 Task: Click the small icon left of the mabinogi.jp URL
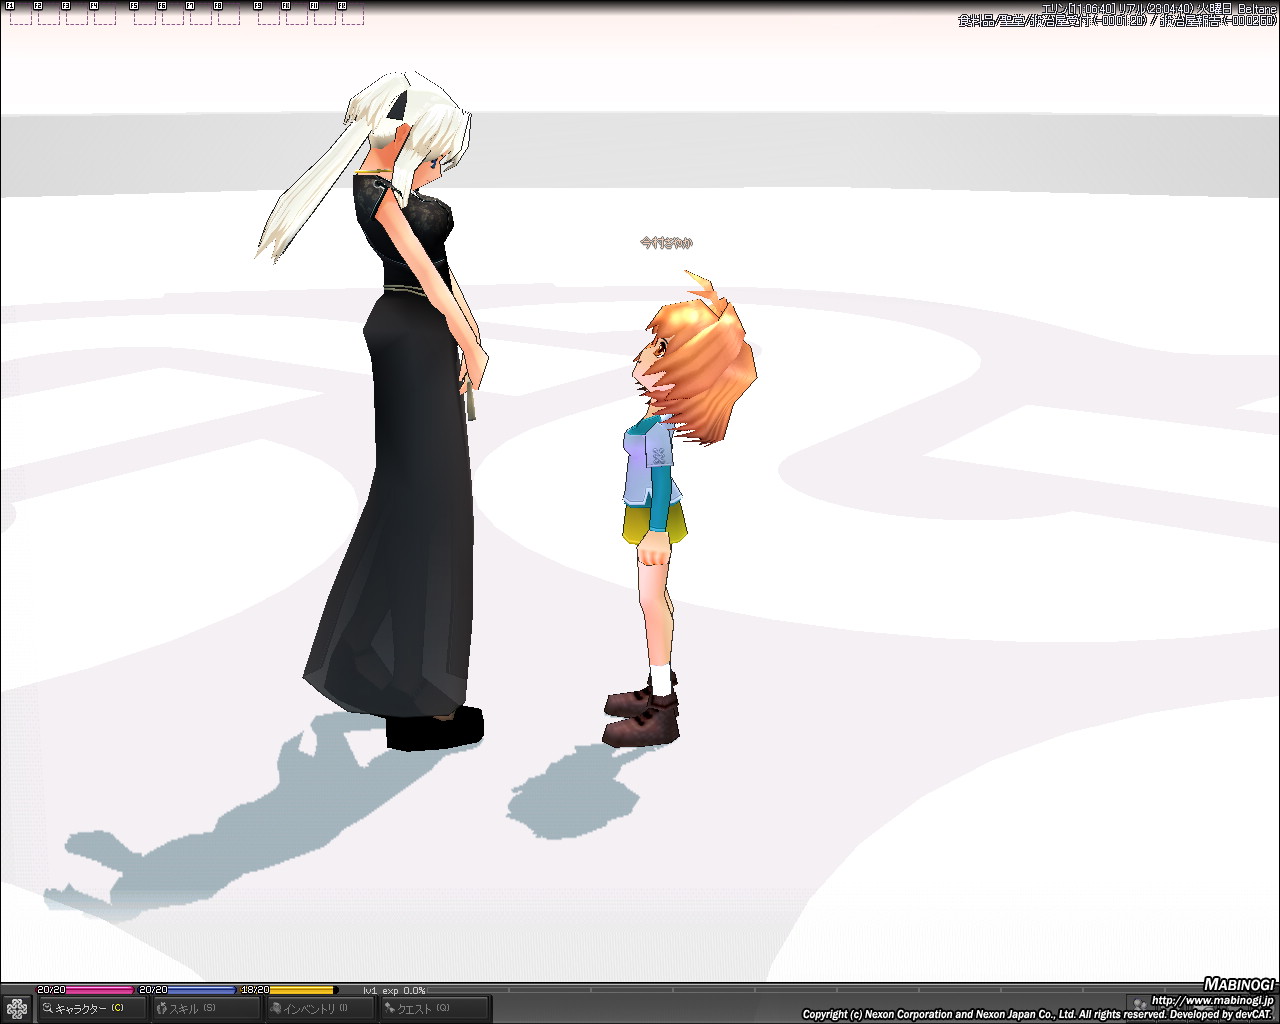coord(1139,1002)
